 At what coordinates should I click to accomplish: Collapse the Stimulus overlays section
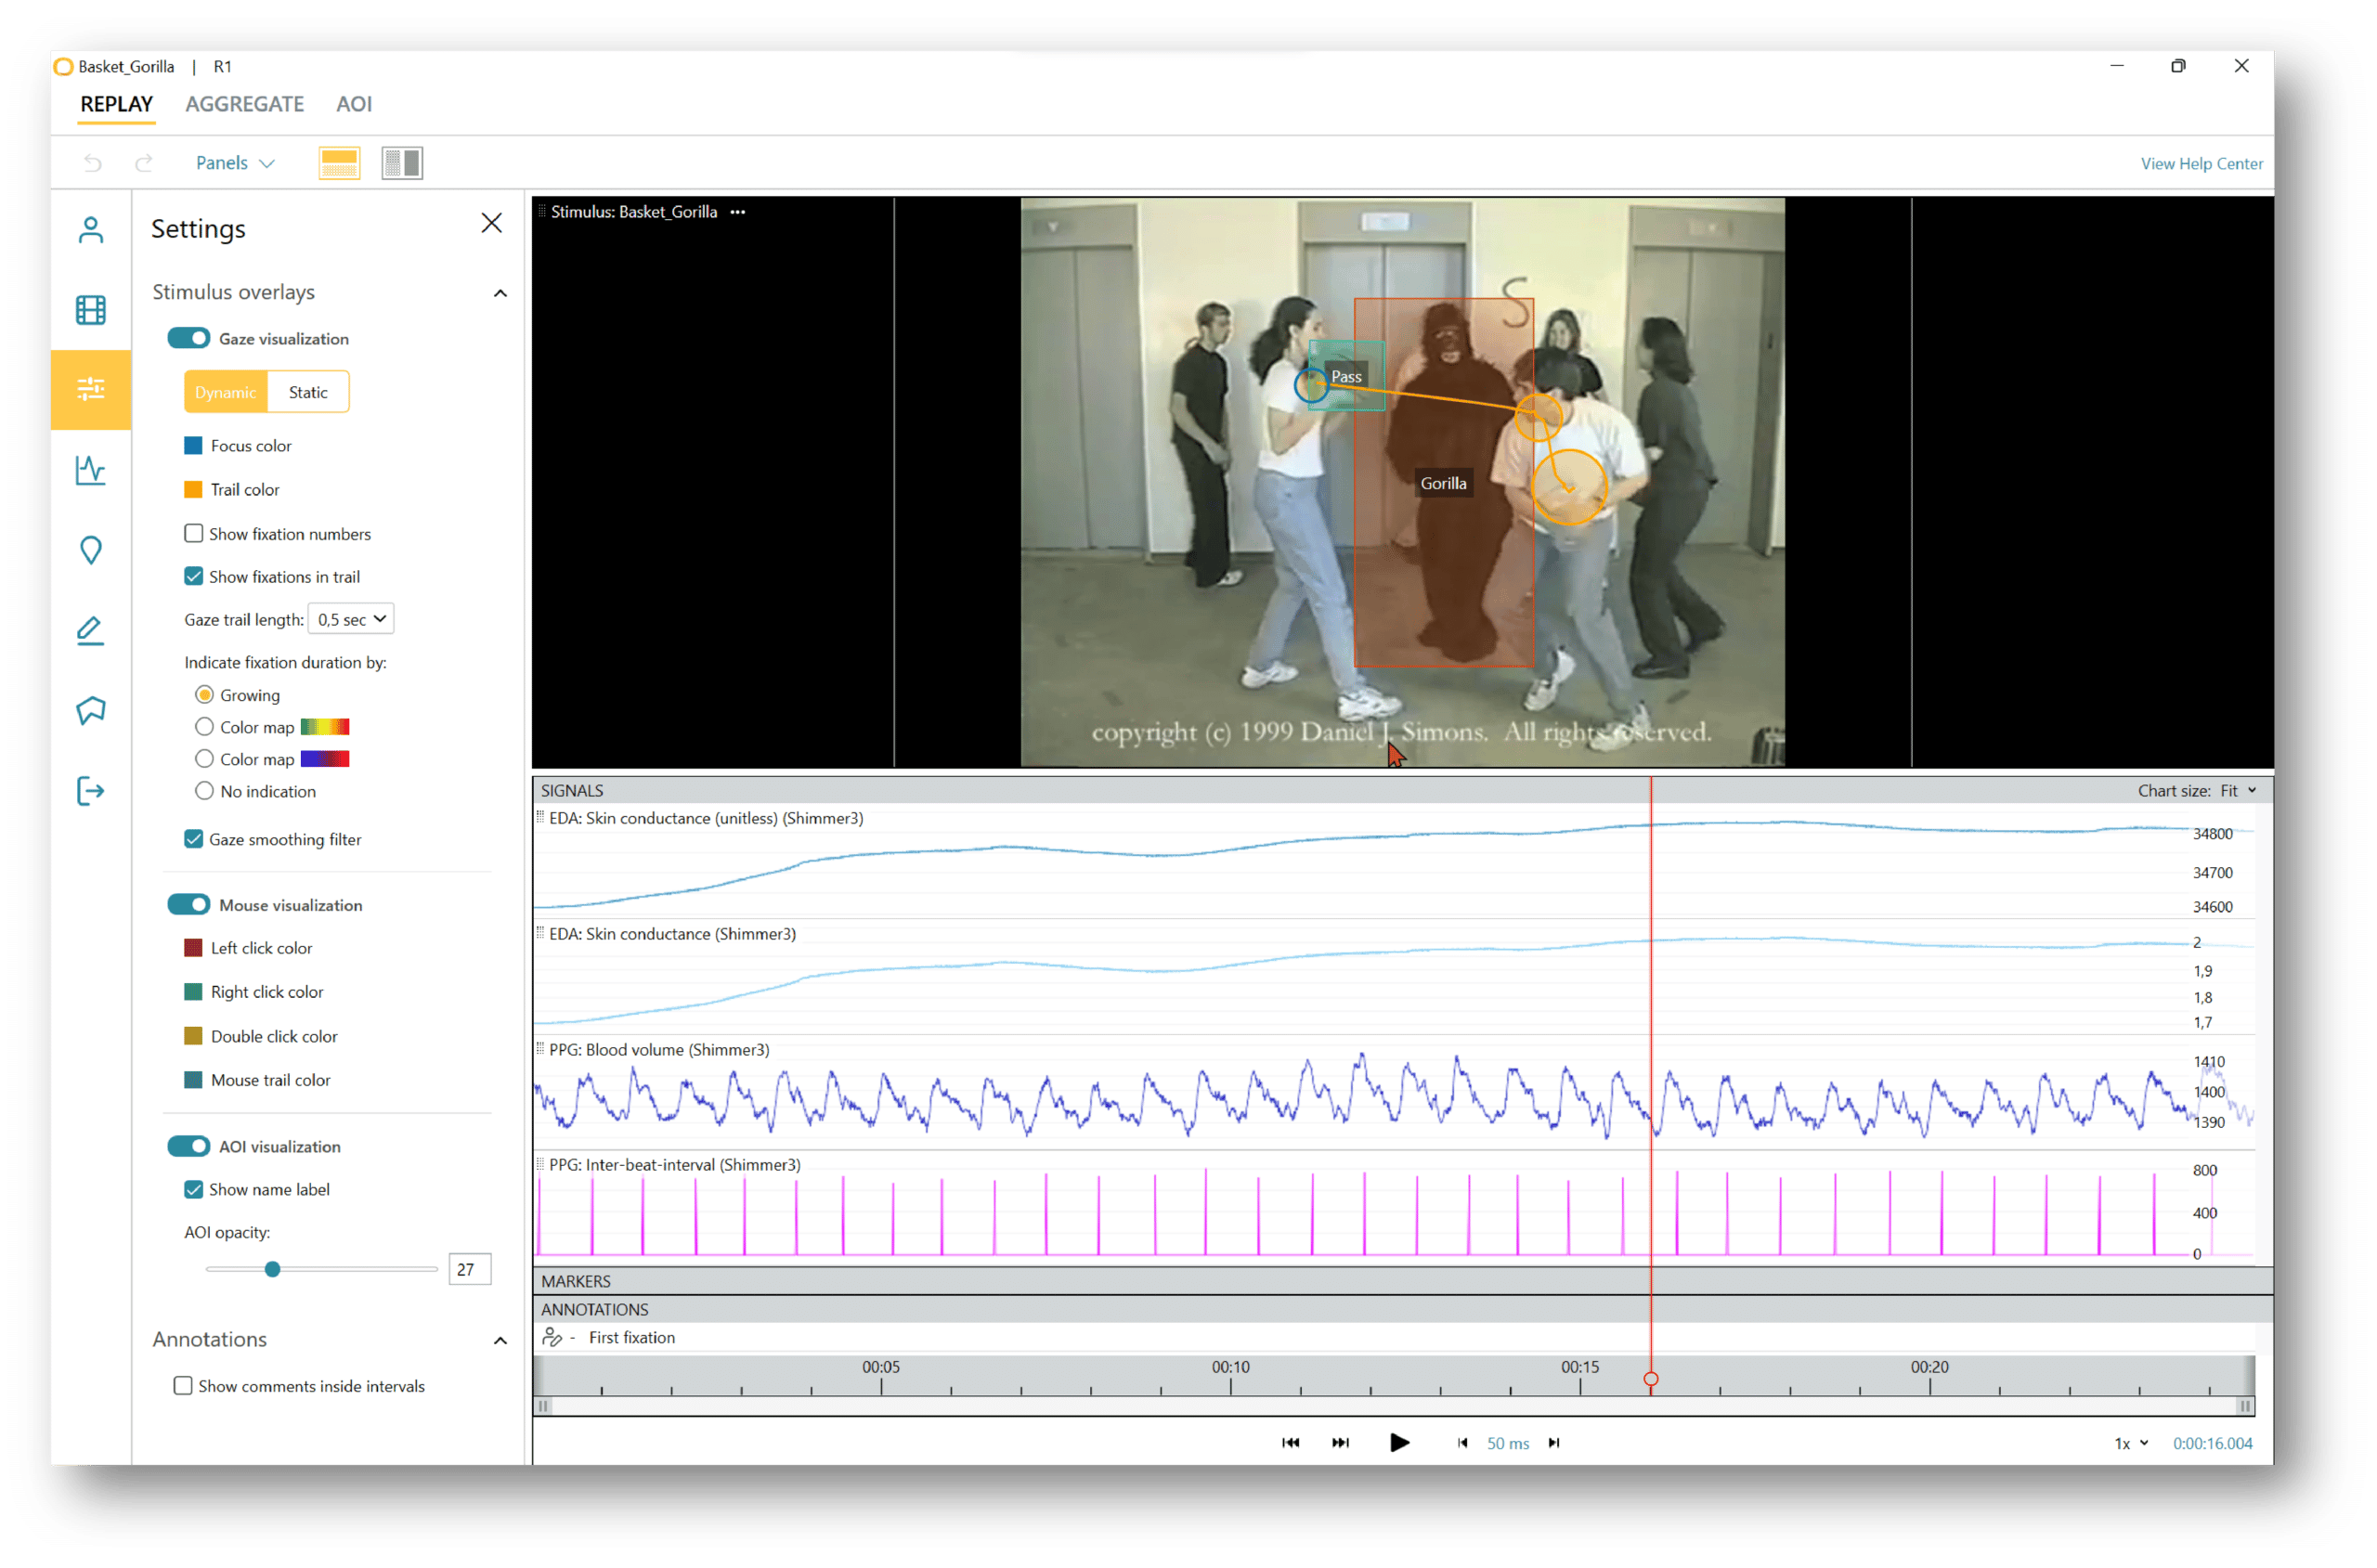click(x=501, y=294)
